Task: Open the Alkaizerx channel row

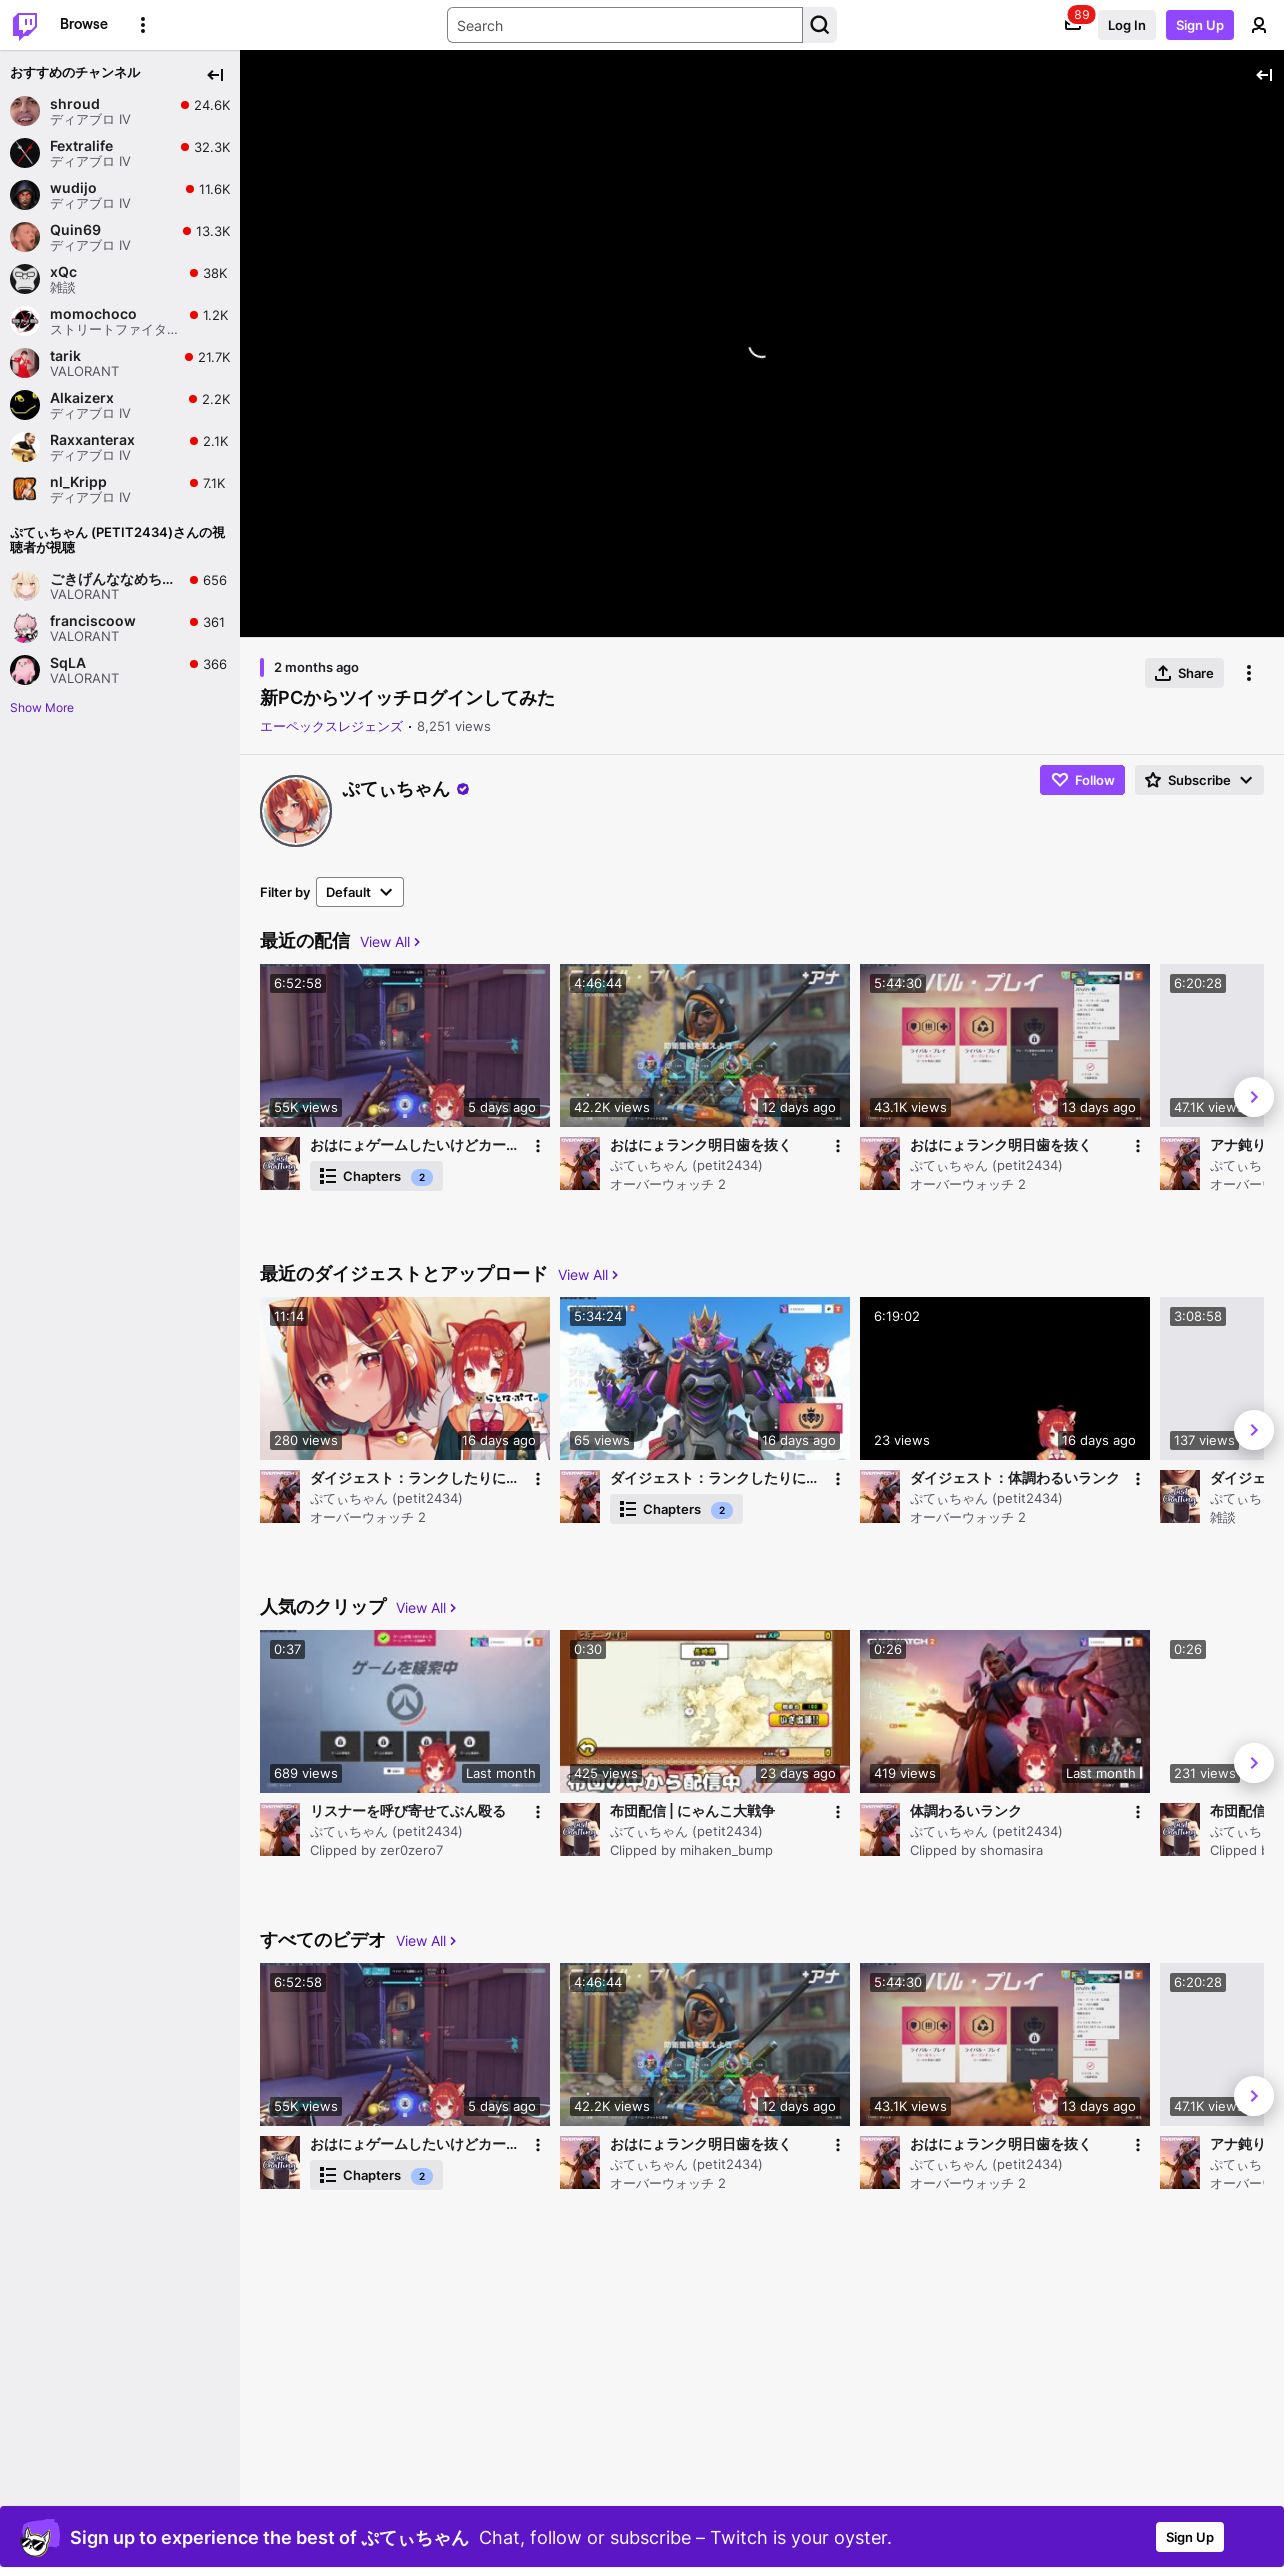Action: click(120, 405)
